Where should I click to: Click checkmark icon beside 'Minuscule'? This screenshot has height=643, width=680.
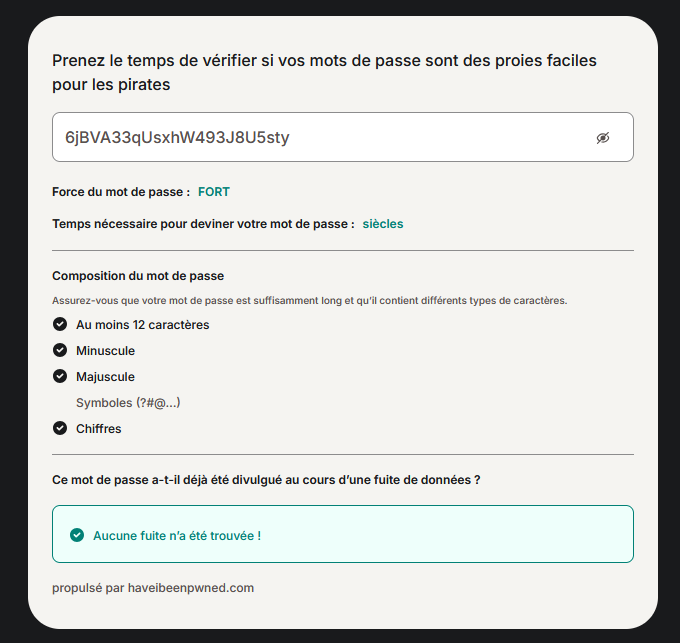[60, 350]
